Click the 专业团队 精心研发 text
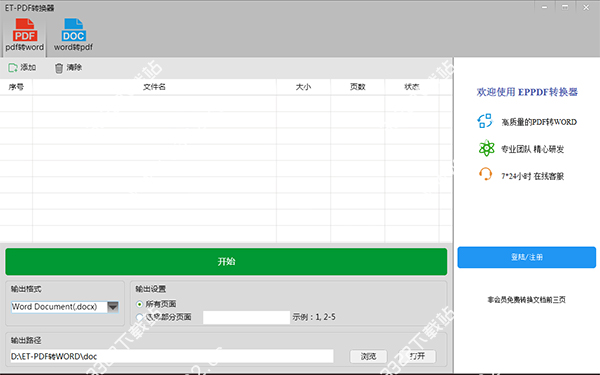This screenshot has height=375, width=600. tap(533, 149)
